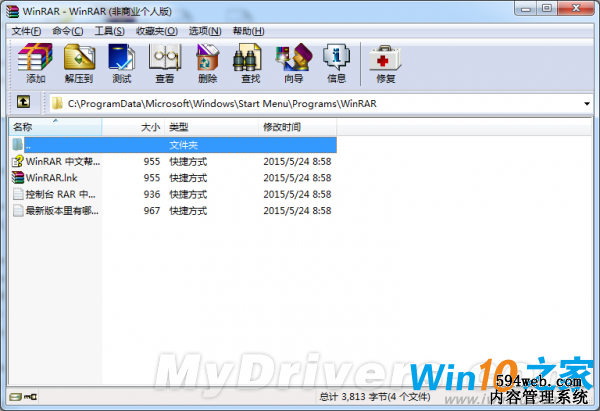
Task: Click the WinRAR 中文帮... help file icon
Action: tap(18, 161)
